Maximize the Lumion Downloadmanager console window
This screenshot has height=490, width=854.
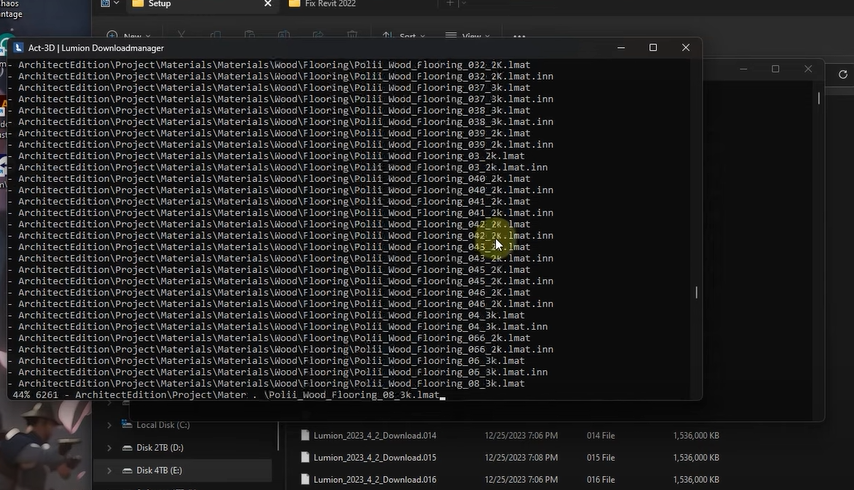coord(653,47)
